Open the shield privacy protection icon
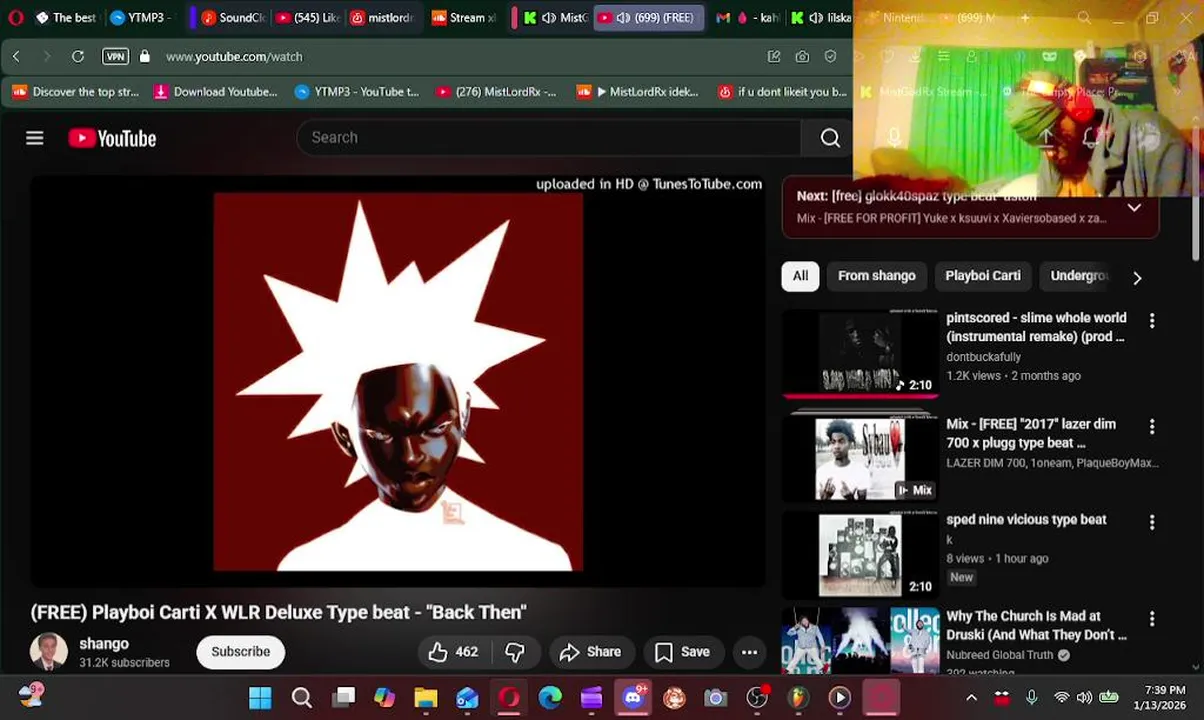Screen dimensions: 1204x720 830,56
